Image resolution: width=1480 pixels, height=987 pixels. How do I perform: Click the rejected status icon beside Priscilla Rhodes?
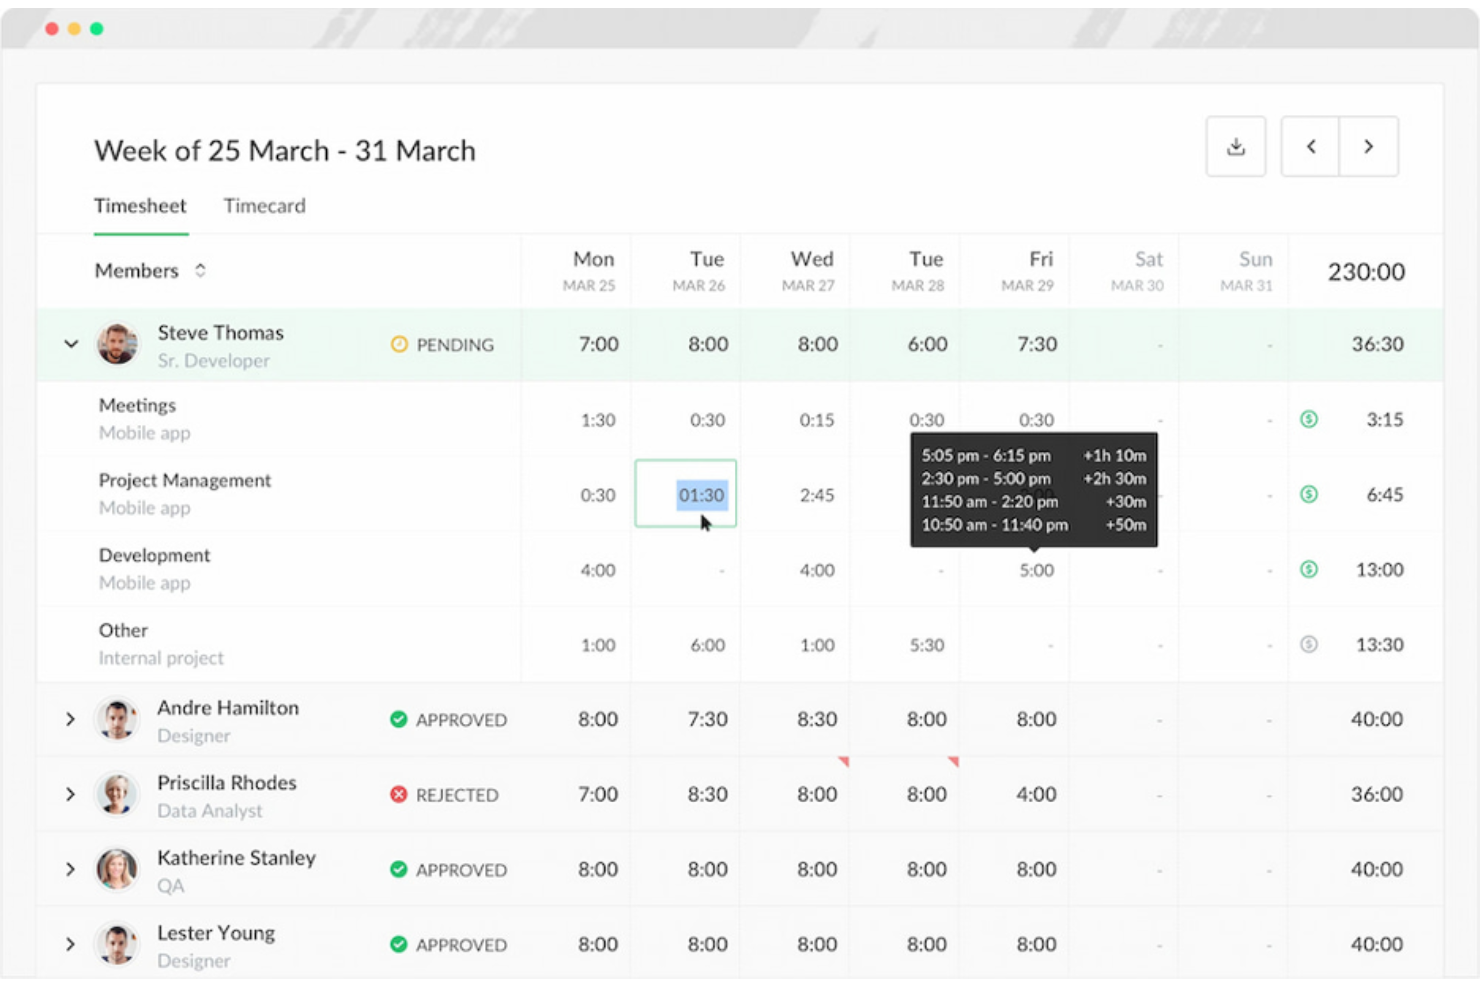[399, 794]
